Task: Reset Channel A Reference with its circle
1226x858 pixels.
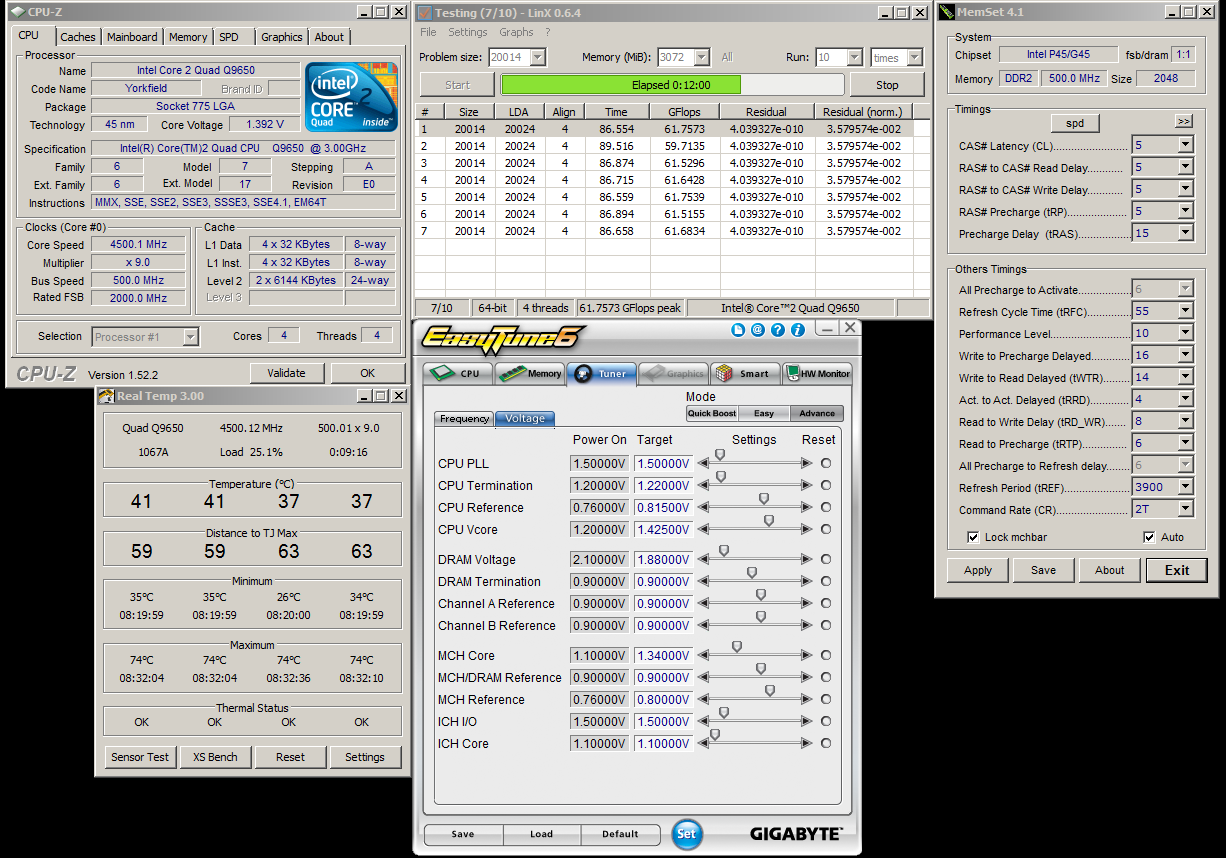Action: click(826, 603)
